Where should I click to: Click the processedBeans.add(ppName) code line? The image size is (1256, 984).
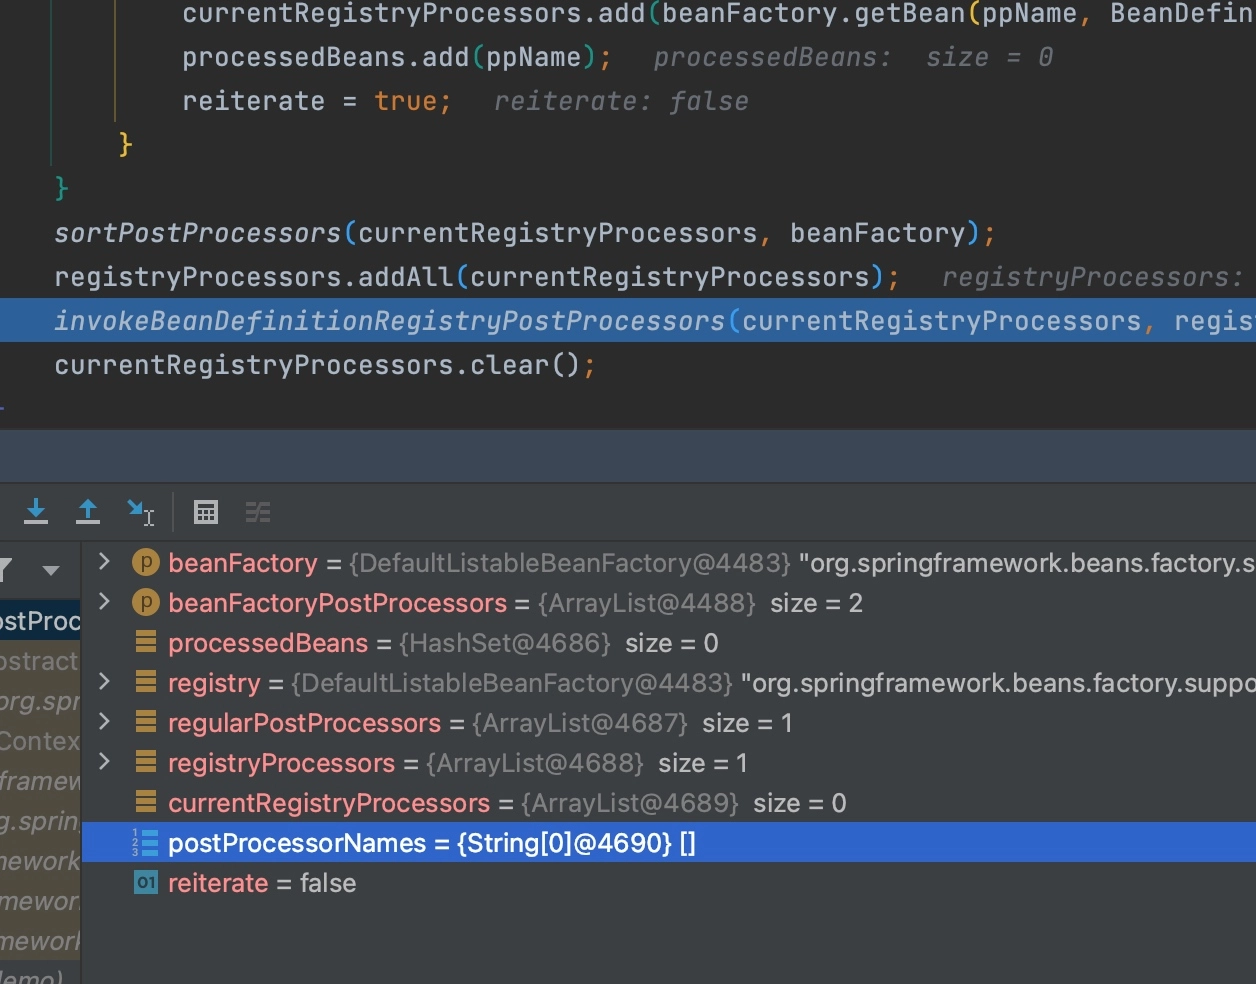[x=396, y=57]
